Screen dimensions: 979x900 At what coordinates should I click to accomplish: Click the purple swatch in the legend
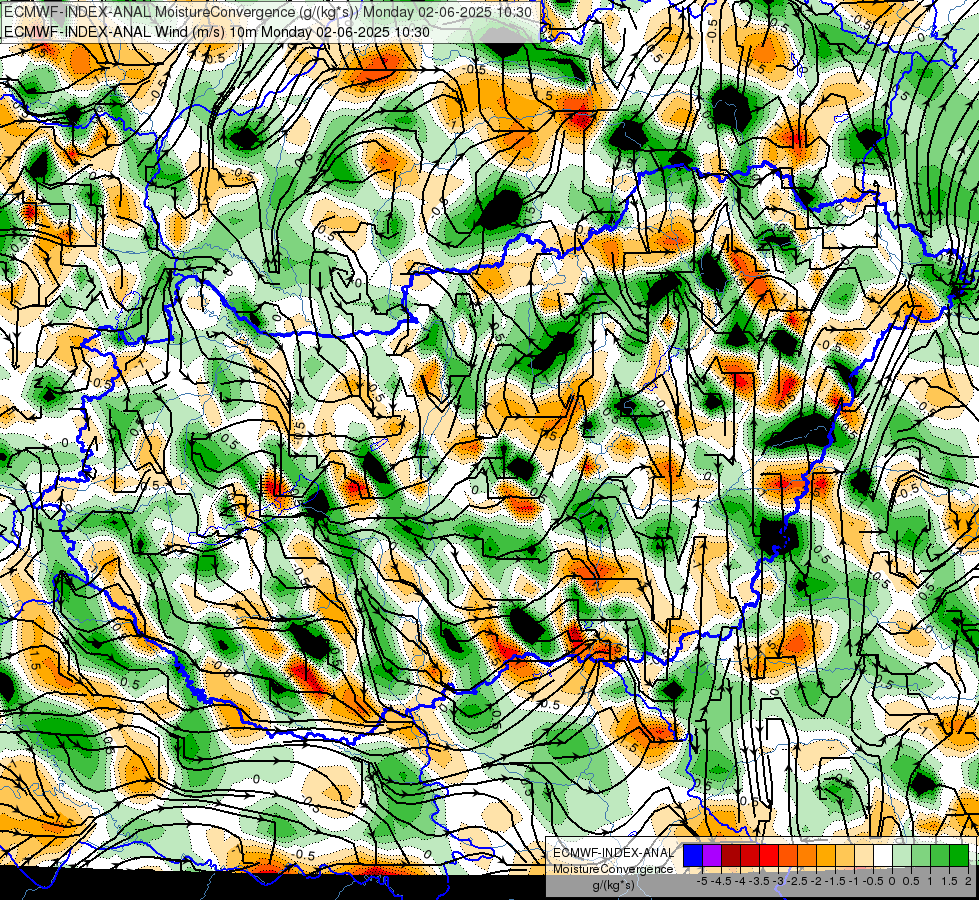[x=712, y=856]
